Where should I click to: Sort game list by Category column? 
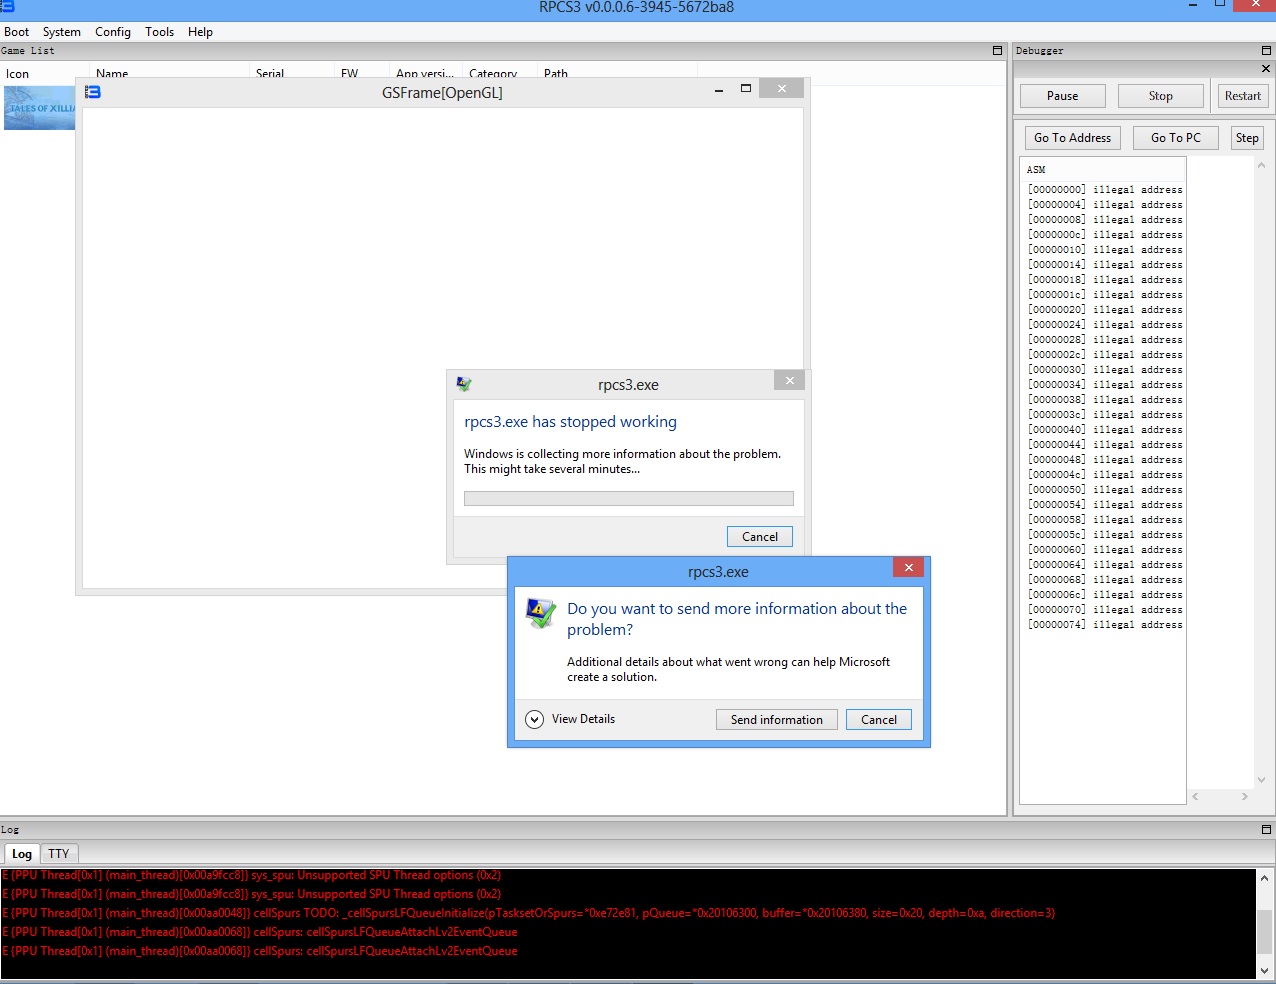click(493, 73)
